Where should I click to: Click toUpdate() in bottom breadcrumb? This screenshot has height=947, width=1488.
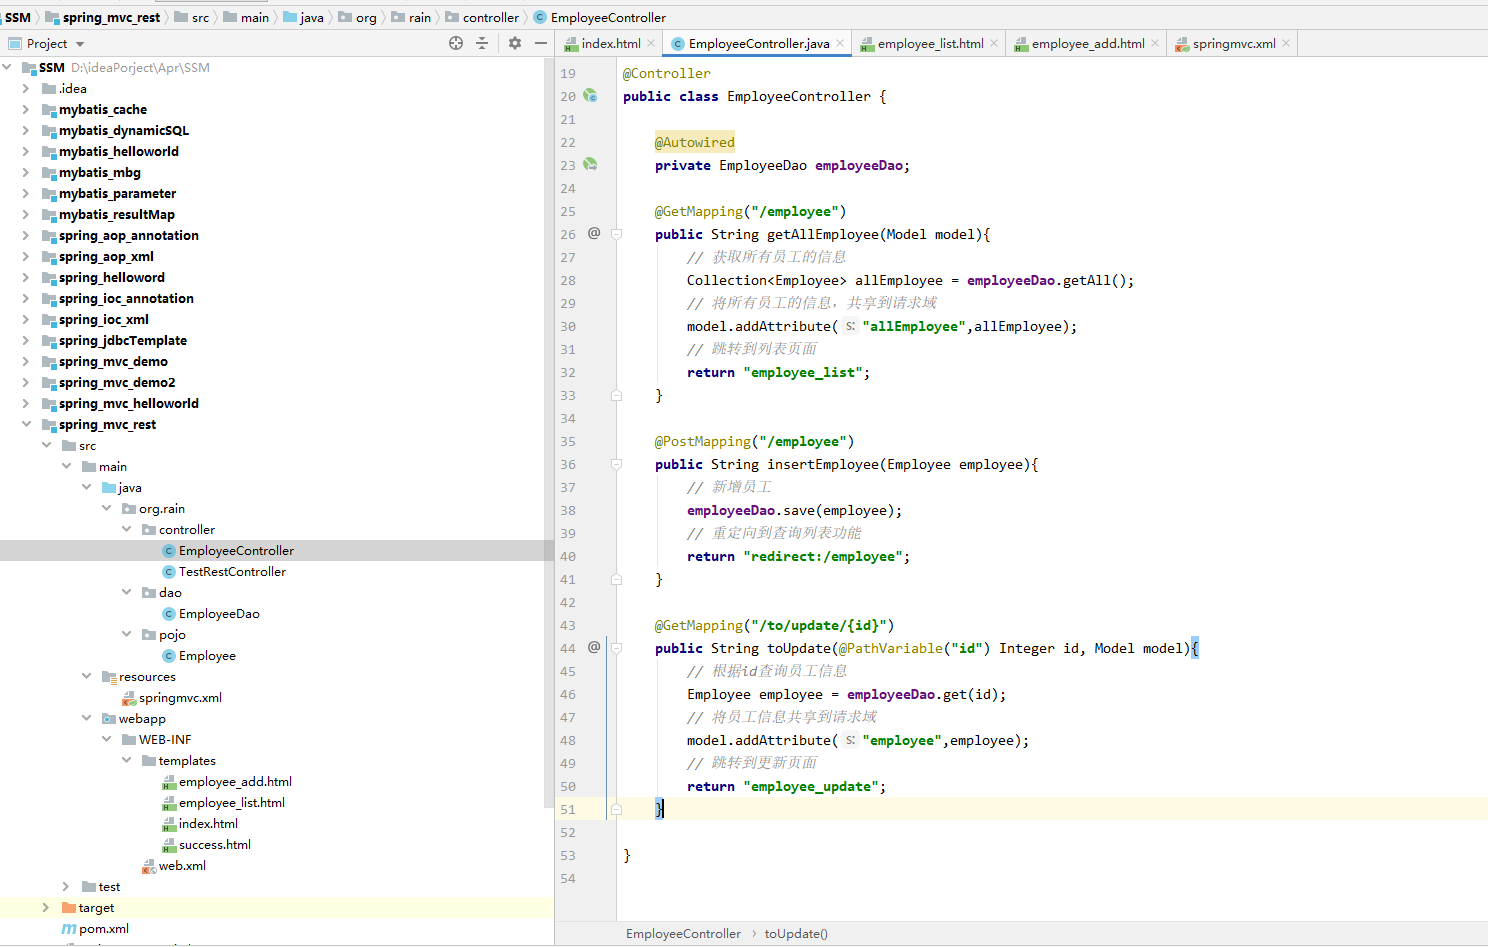[x=796, y=933]
